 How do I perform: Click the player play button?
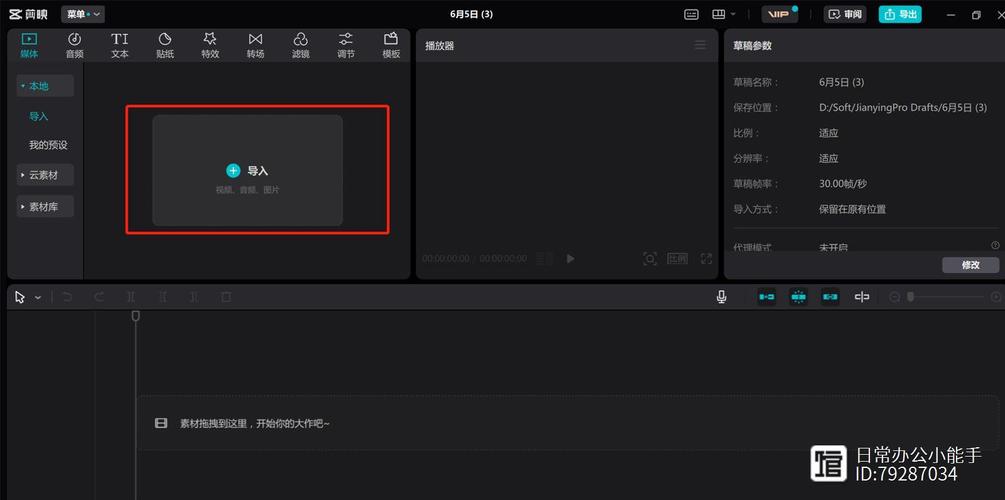click(570, 258)
